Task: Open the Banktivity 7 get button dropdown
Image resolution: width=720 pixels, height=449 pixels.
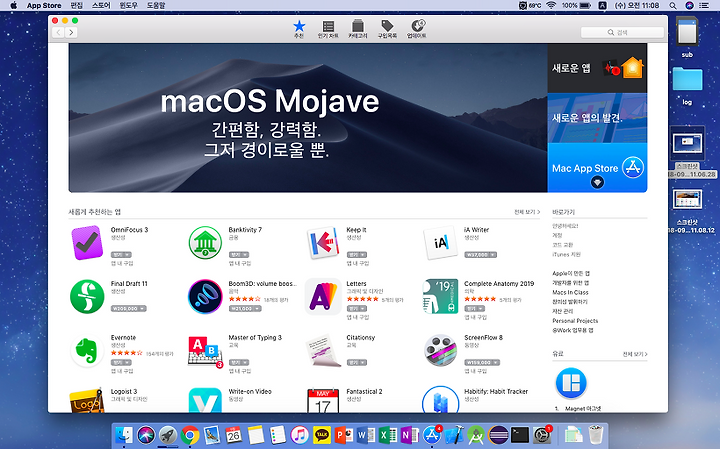Action: click(239, 254)
